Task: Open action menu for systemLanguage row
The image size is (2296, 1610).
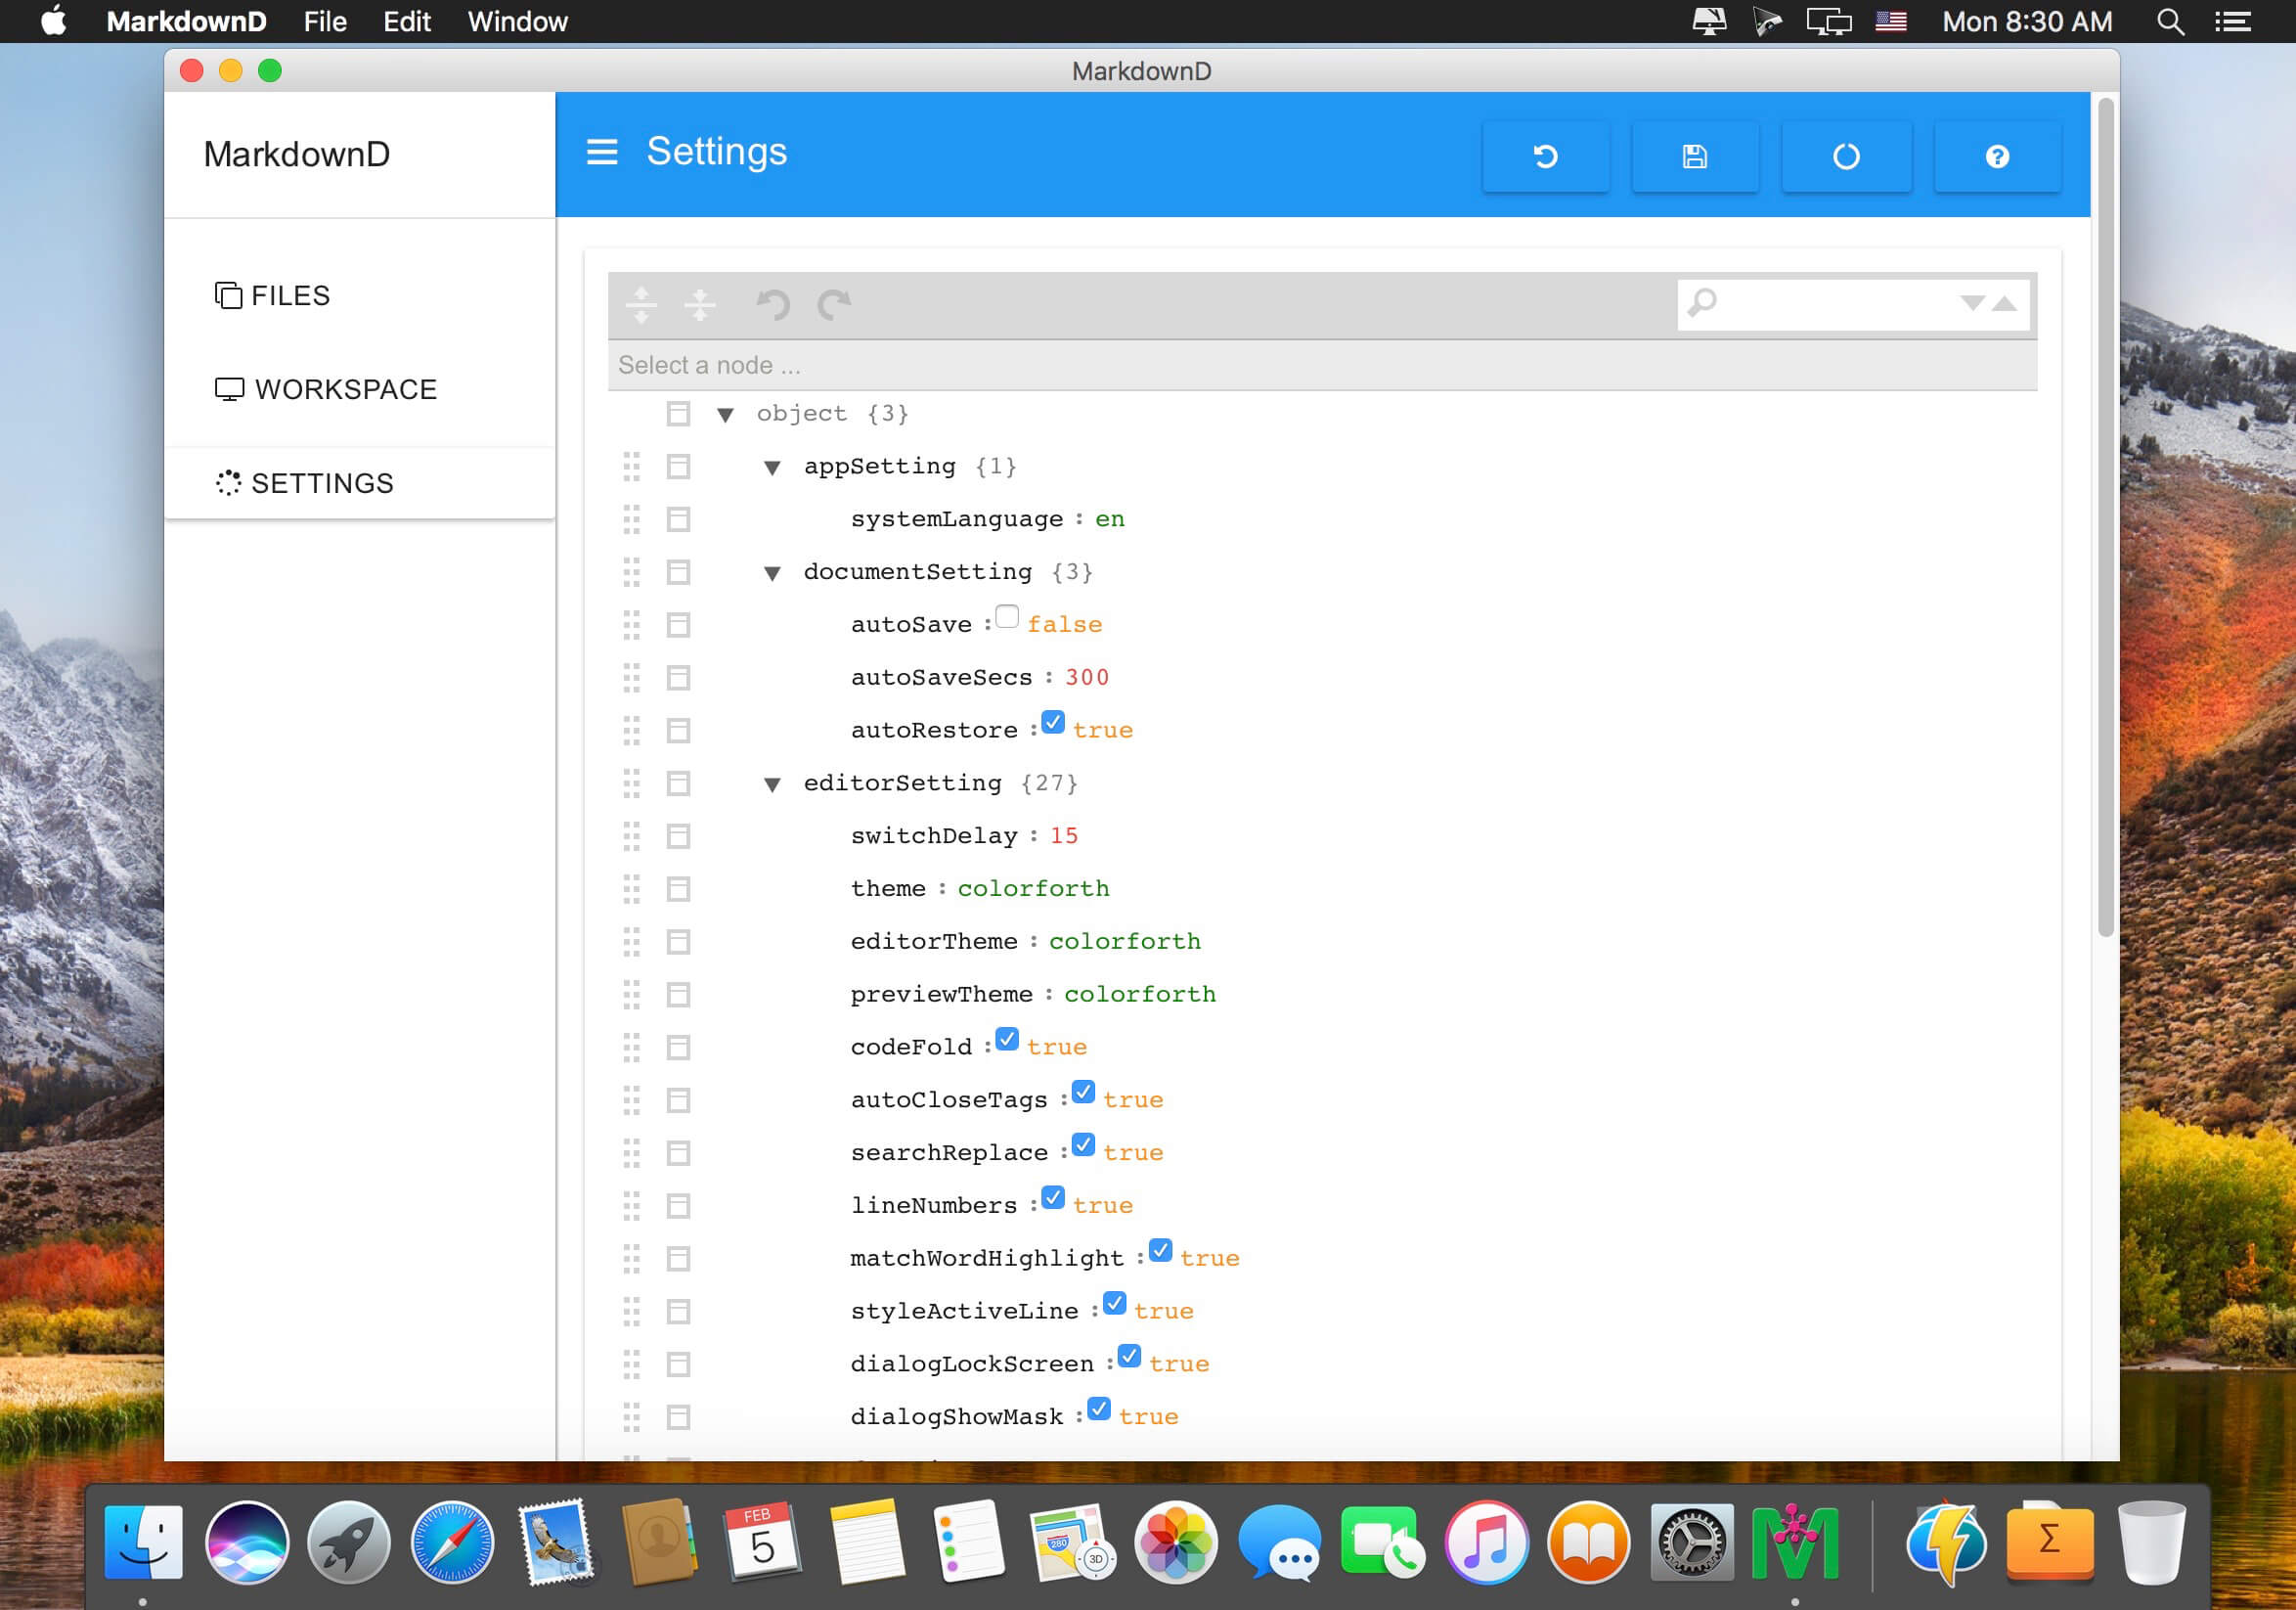Action: point(678,520)
